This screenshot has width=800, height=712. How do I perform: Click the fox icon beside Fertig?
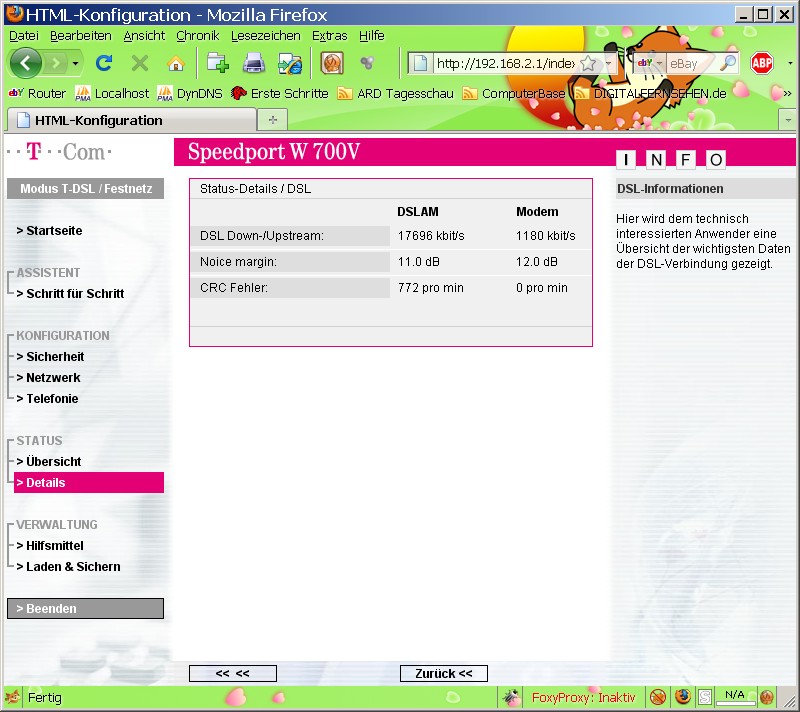tap(13, 697)
